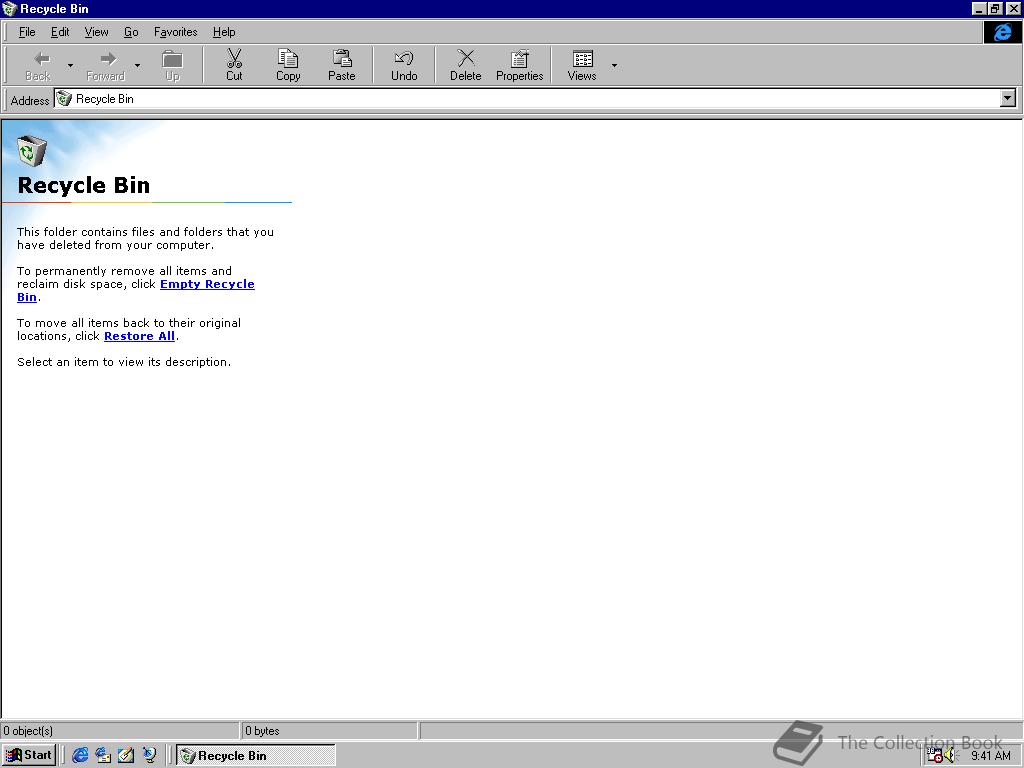1024x768 pixels.
Task: Open the Forward history dropdown arrow
Action: [137, 65]
